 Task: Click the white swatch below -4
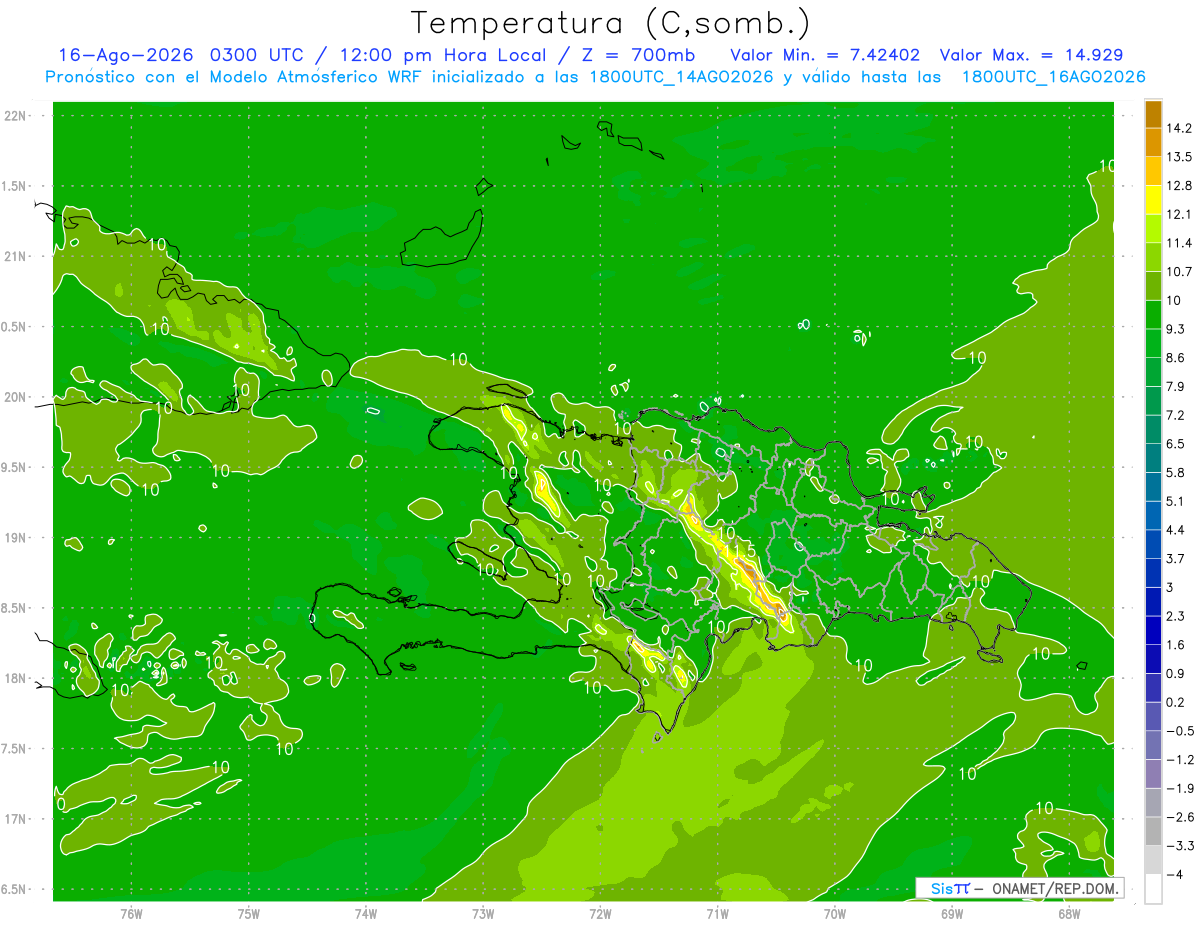pyautogui.click(x=1153, y=889)
